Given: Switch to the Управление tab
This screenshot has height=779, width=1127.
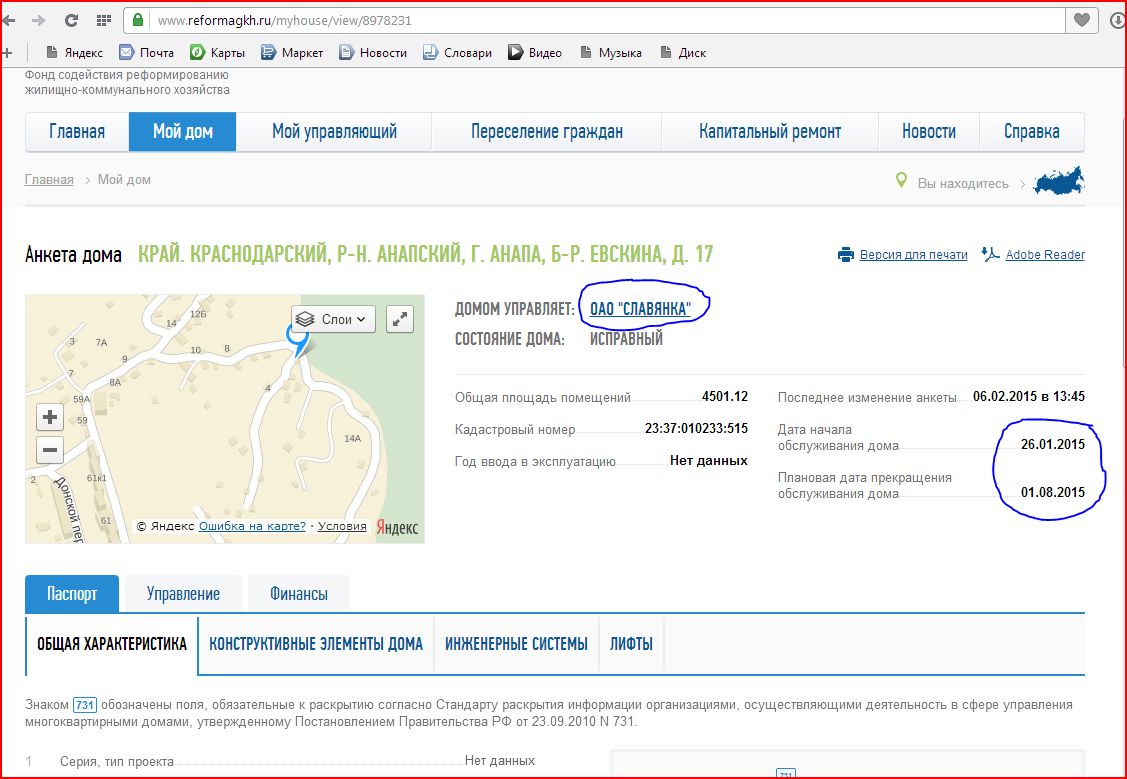Looking at the screenshot, I should coord(183,594).
